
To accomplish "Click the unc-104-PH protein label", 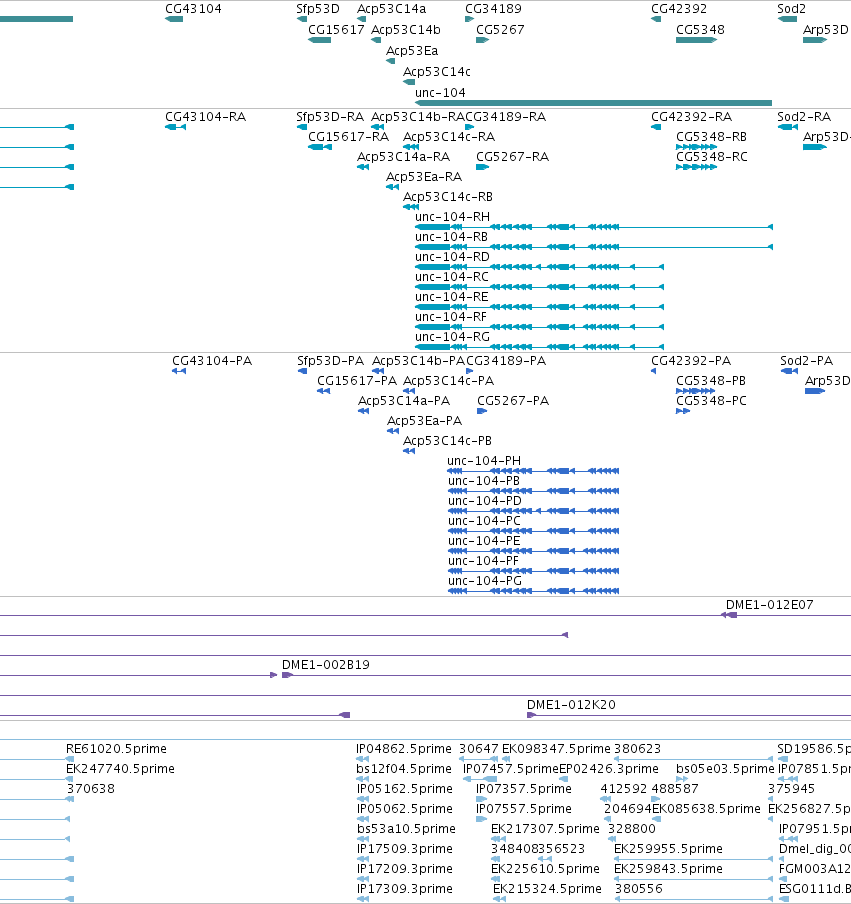I will coord(484,461).
